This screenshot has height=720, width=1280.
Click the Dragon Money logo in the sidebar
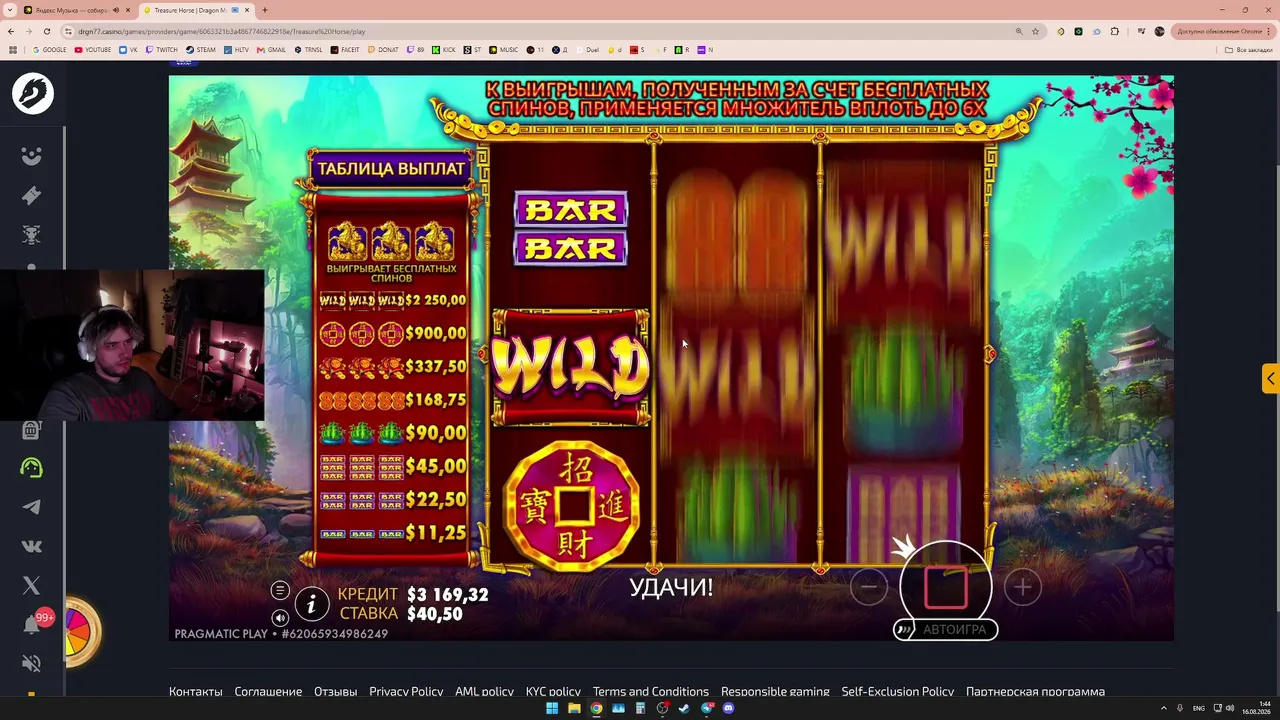click(33, 93)
